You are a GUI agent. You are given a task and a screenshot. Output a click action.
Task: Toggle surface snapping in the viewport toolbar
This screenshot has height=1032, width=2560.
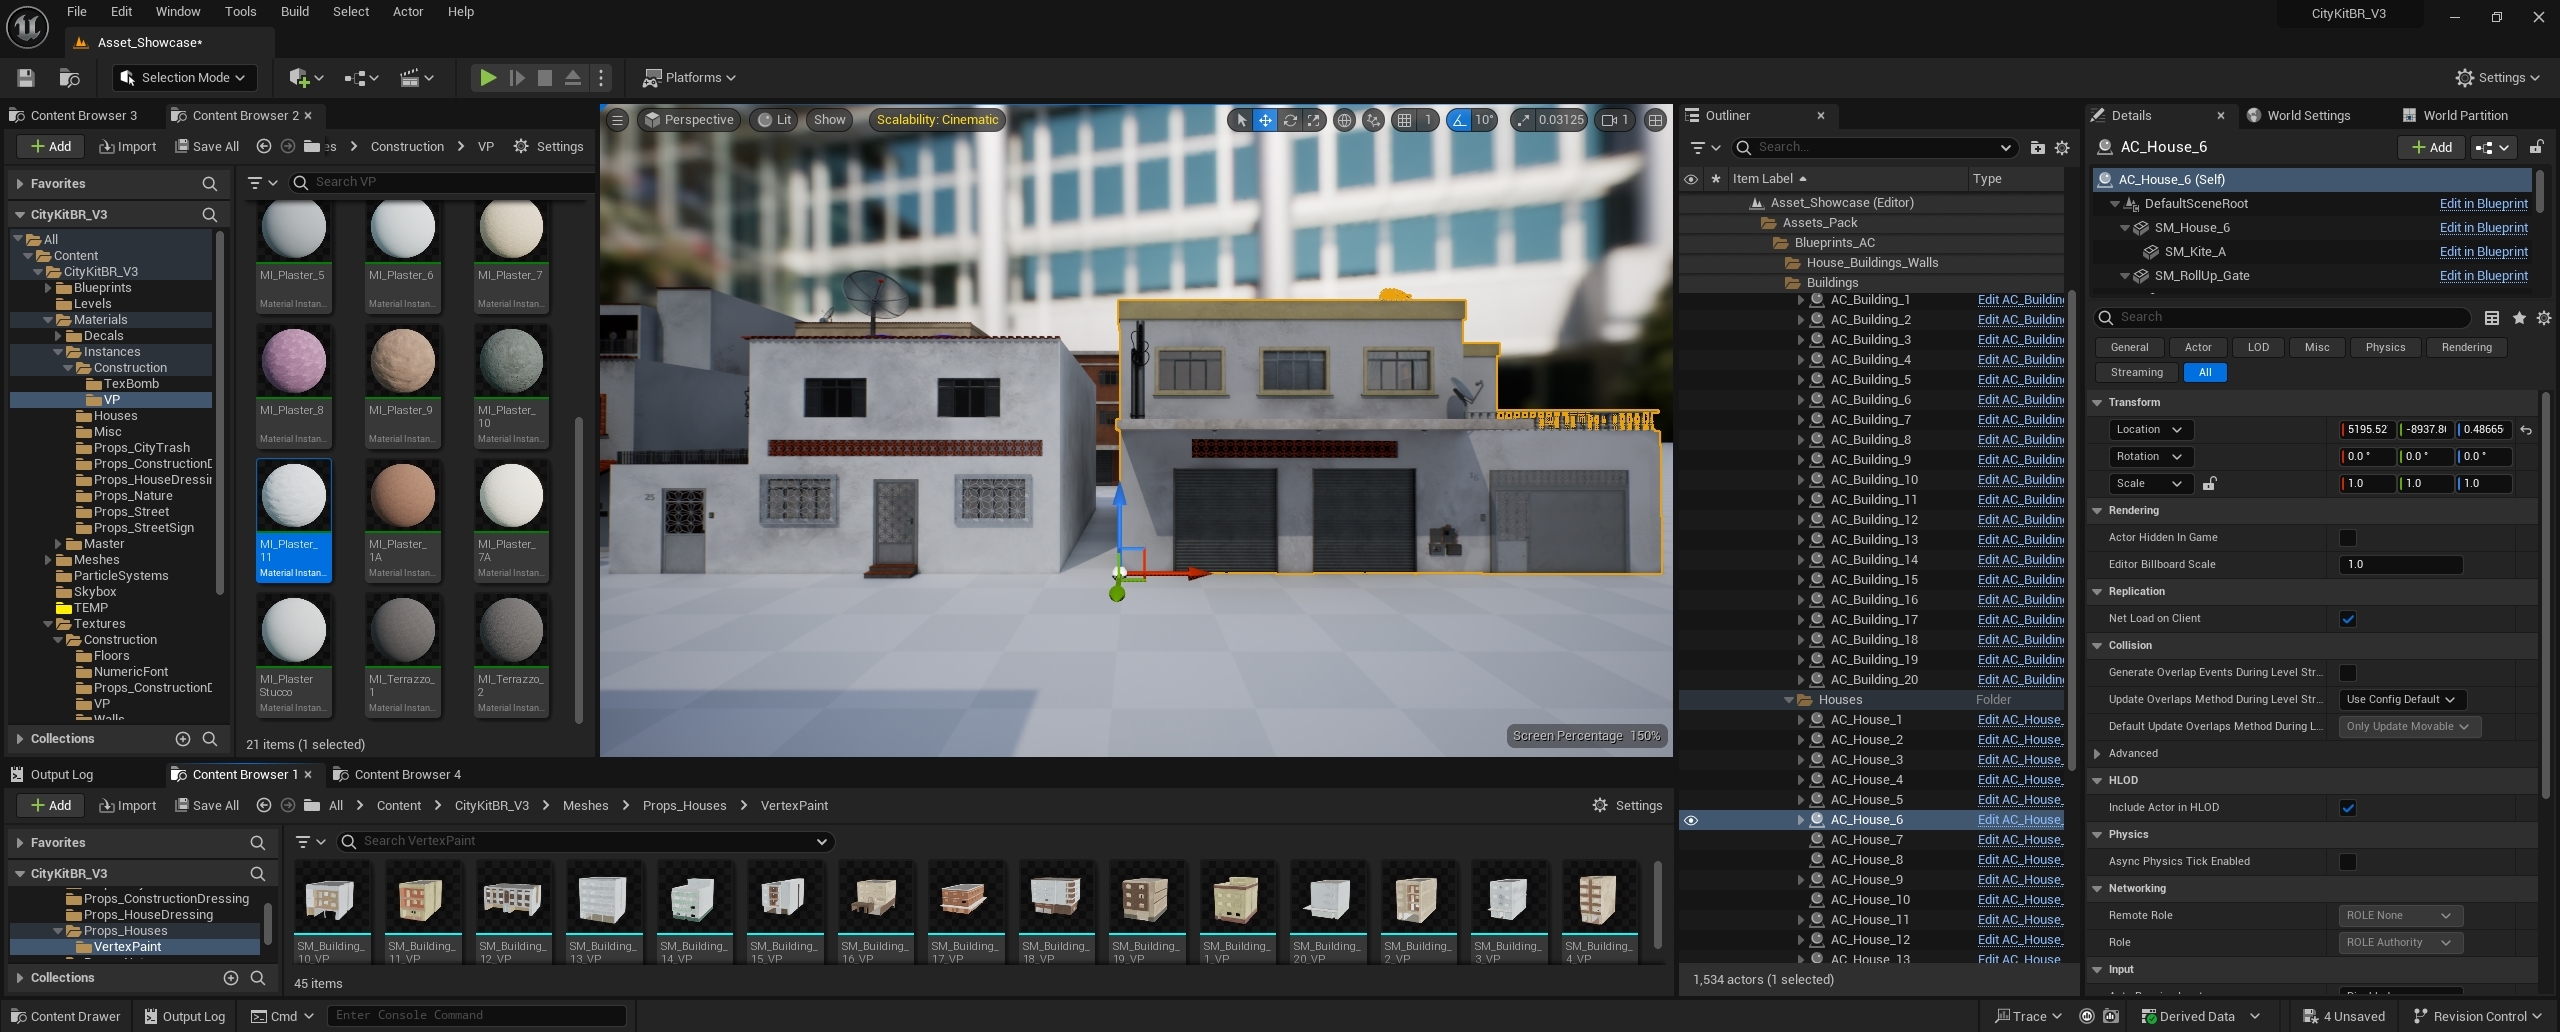click(1373, 120)
